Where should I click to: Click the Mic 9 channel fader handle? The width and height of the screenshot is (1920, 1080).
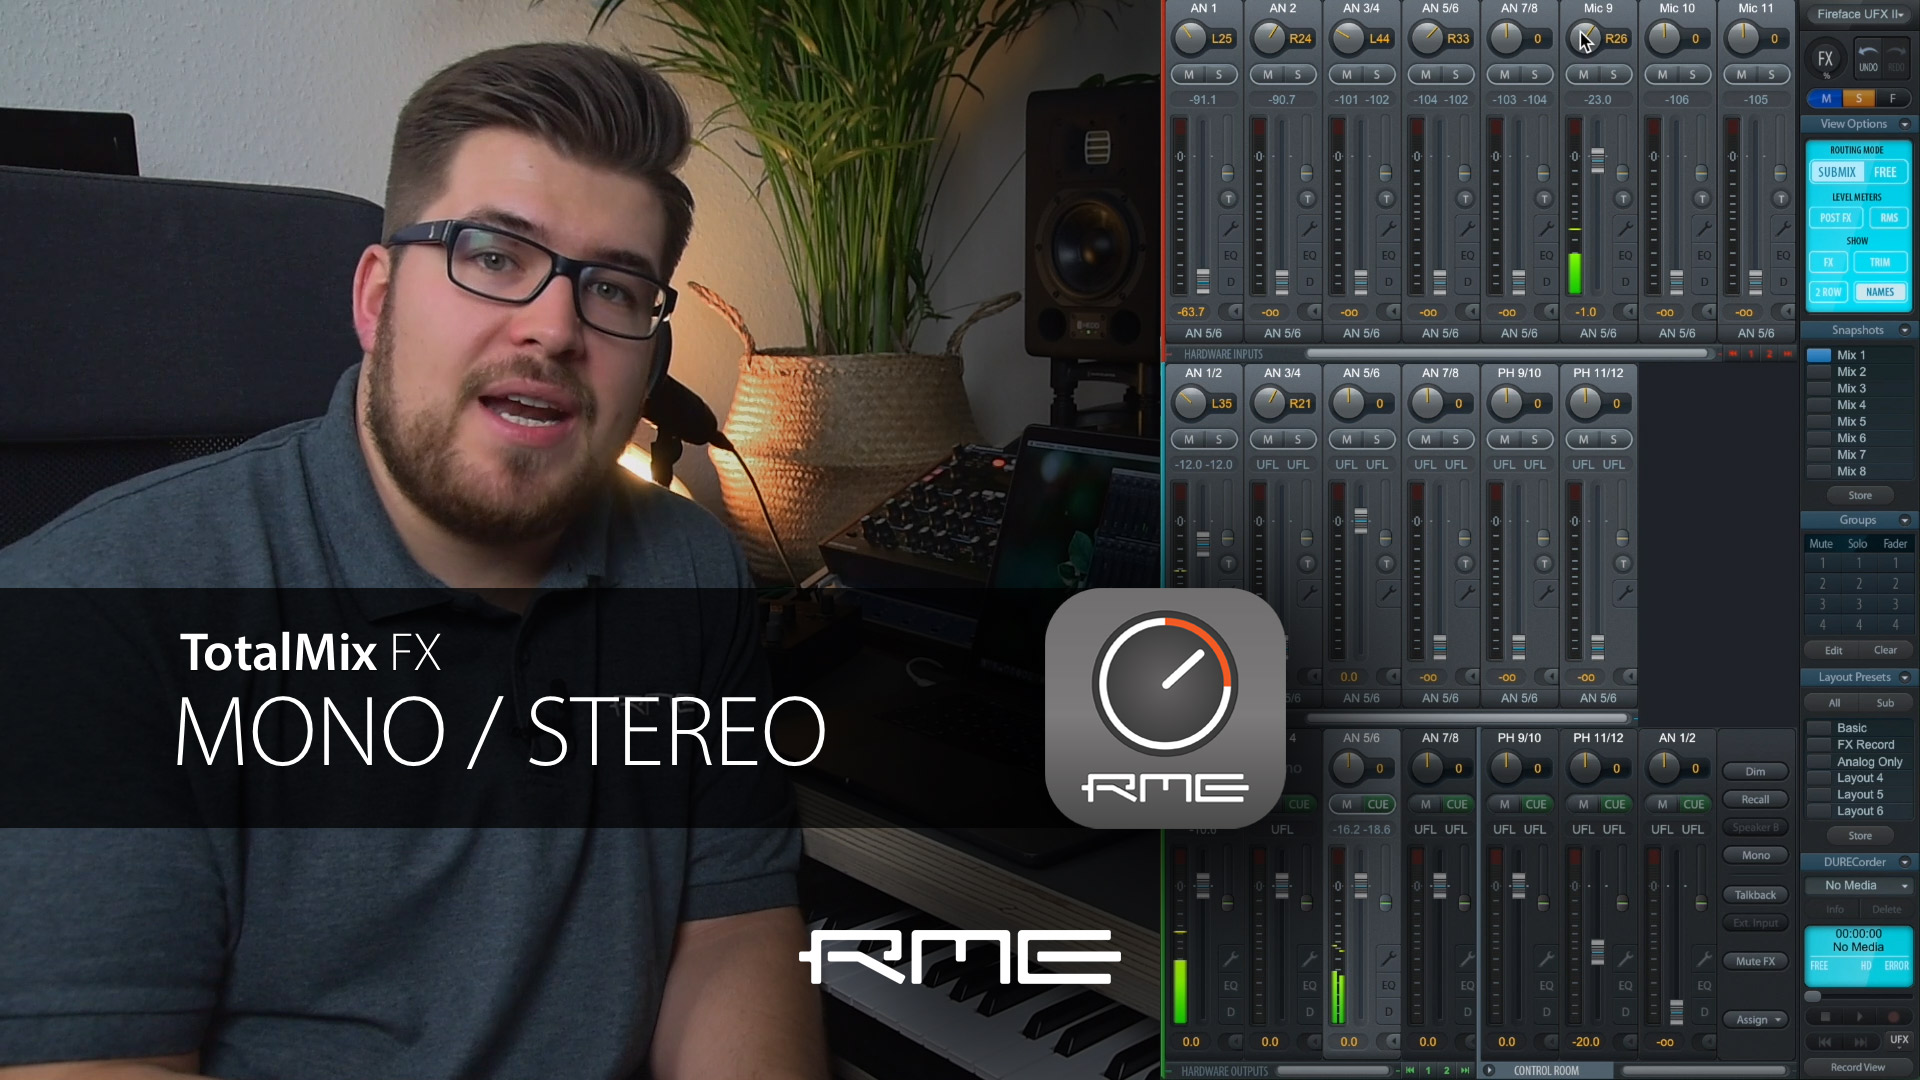coord(1597,160)
